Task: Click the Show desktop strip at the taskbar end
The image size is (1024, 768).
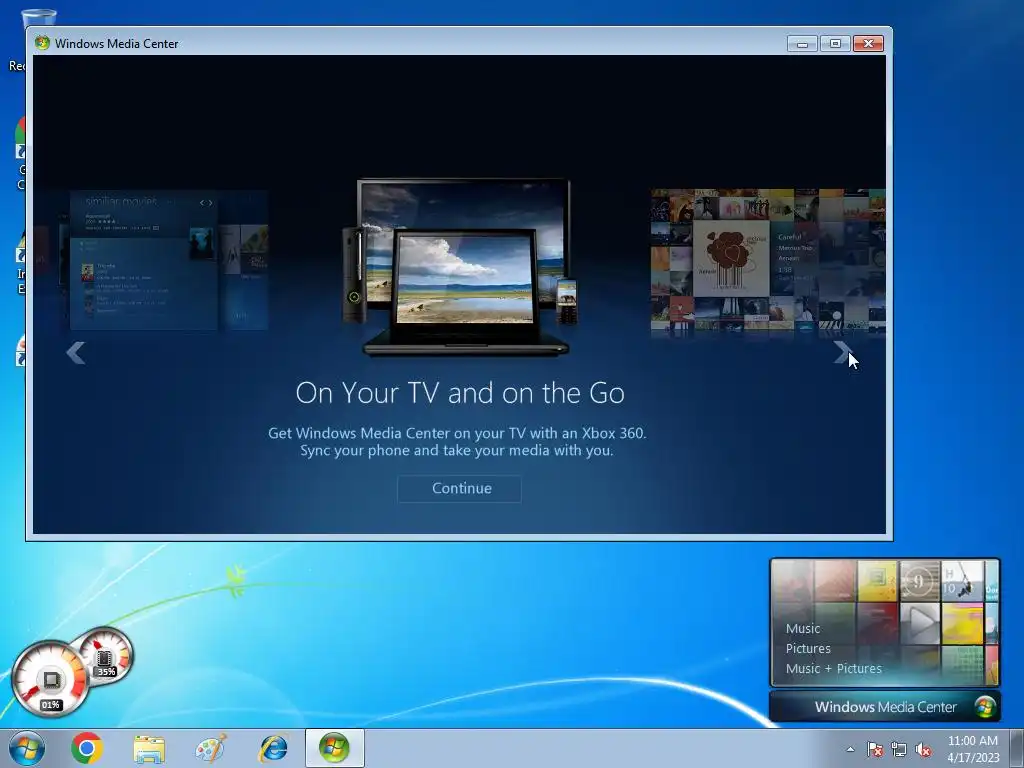Action: coord(1017,748)
